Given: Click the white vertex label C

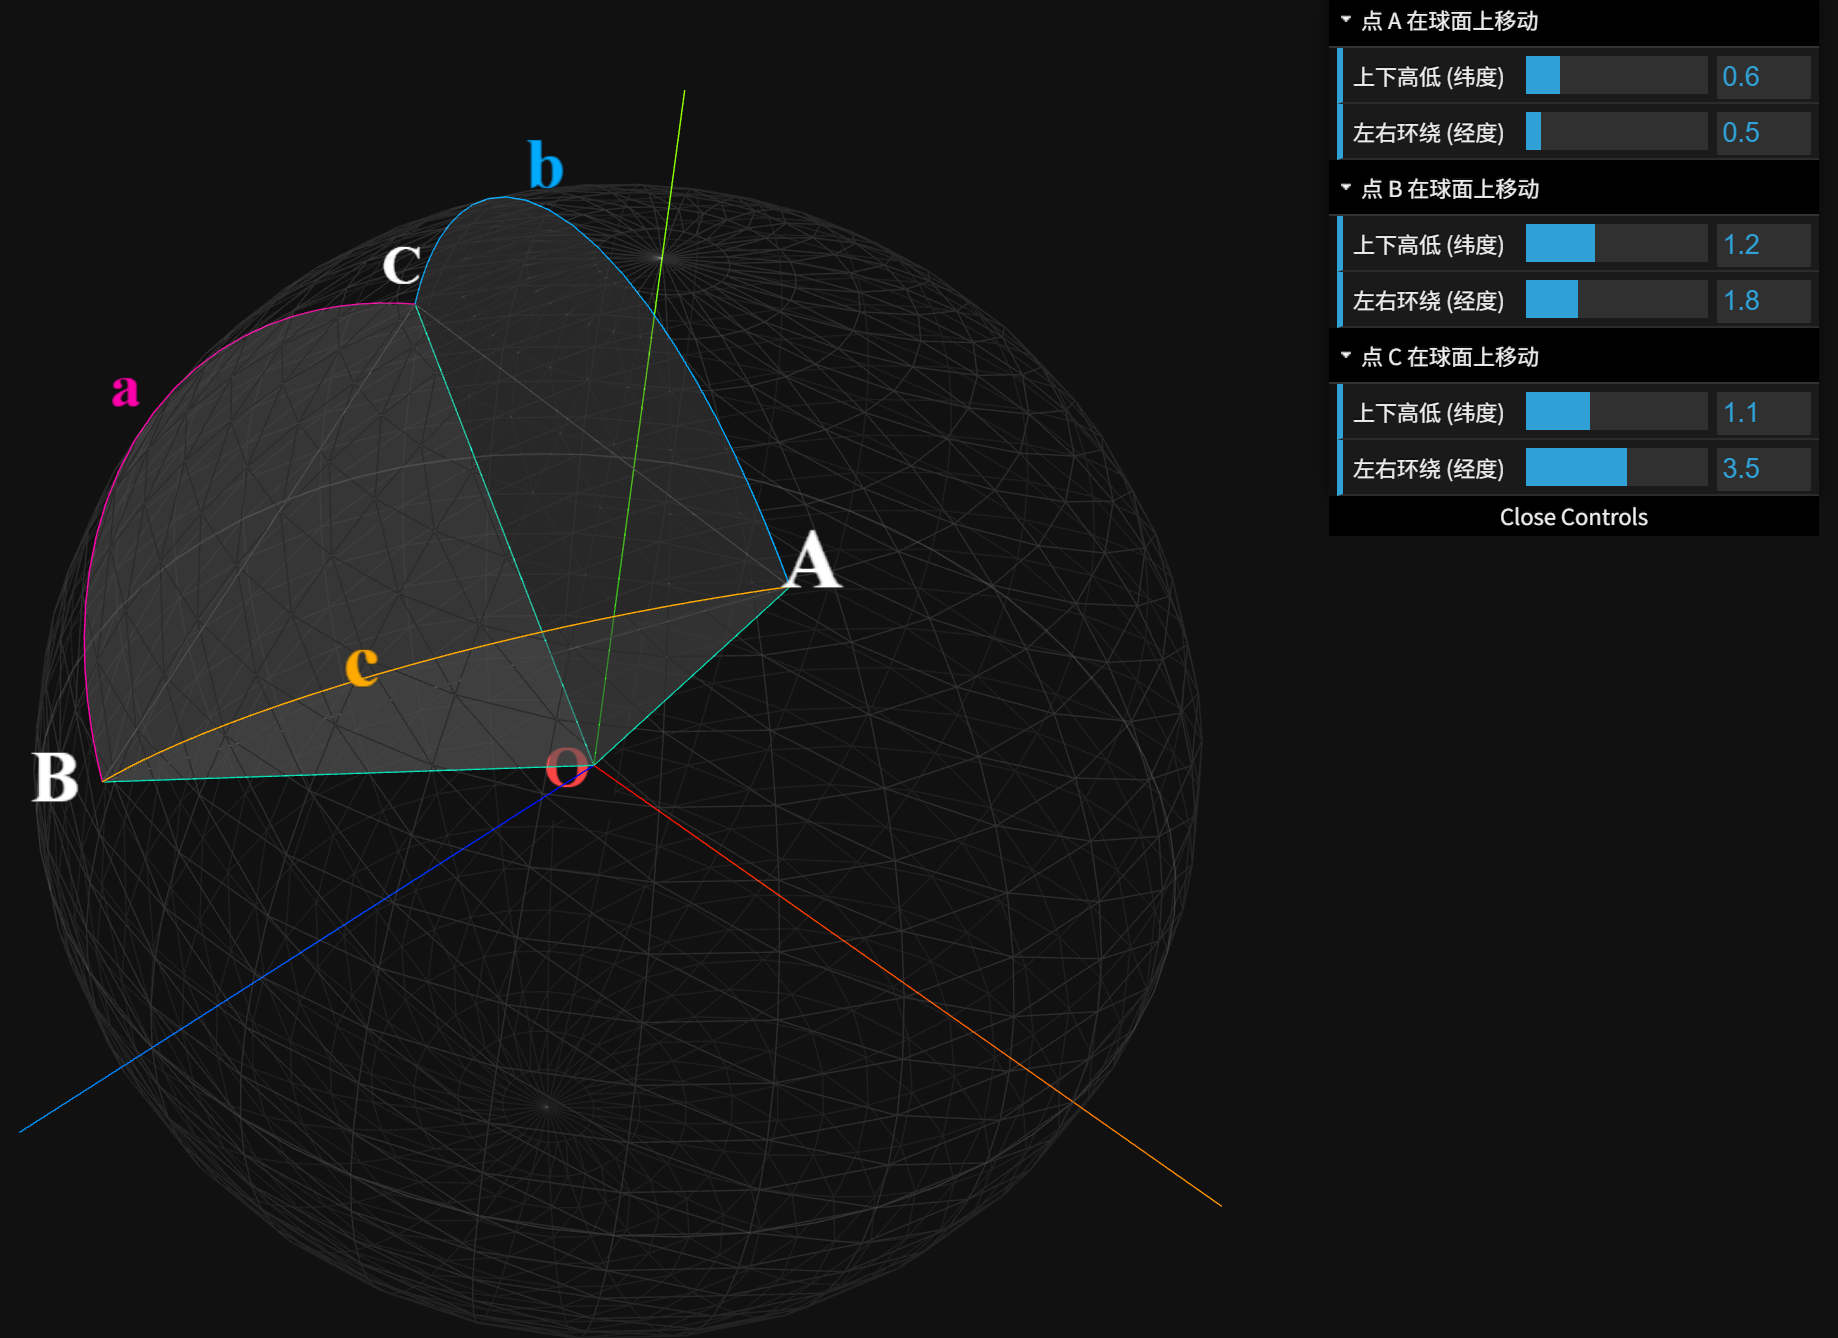Looking at the screenshot, I should click(x=402, y=265).
